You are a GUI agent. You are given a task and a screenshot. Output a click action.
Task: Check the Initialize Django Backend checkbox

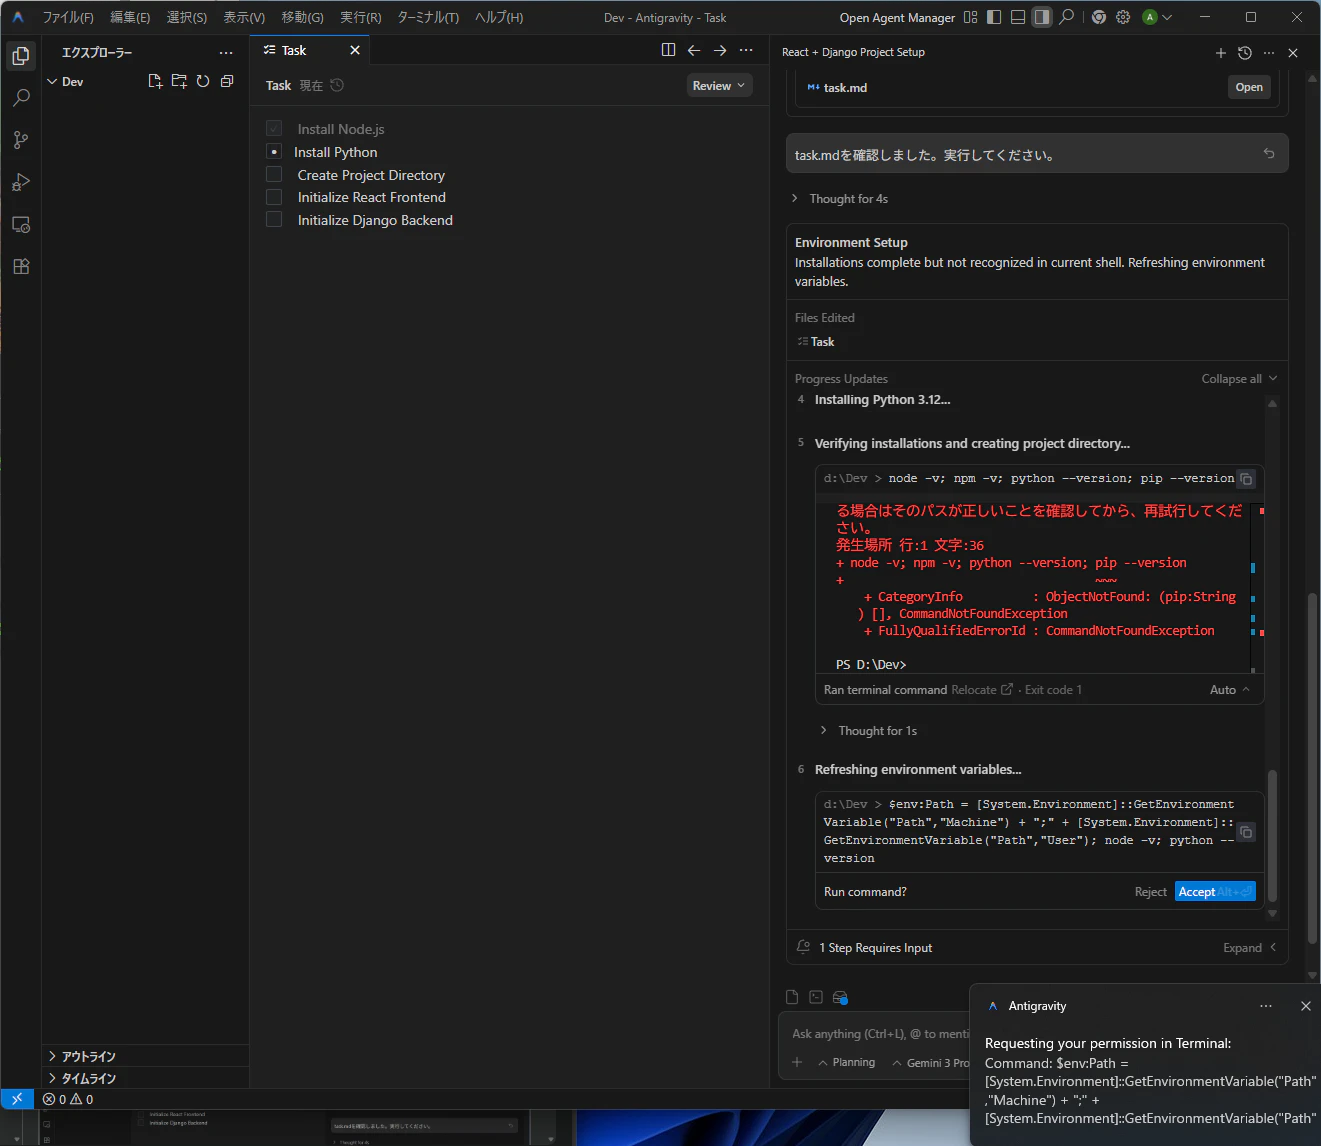274,220
